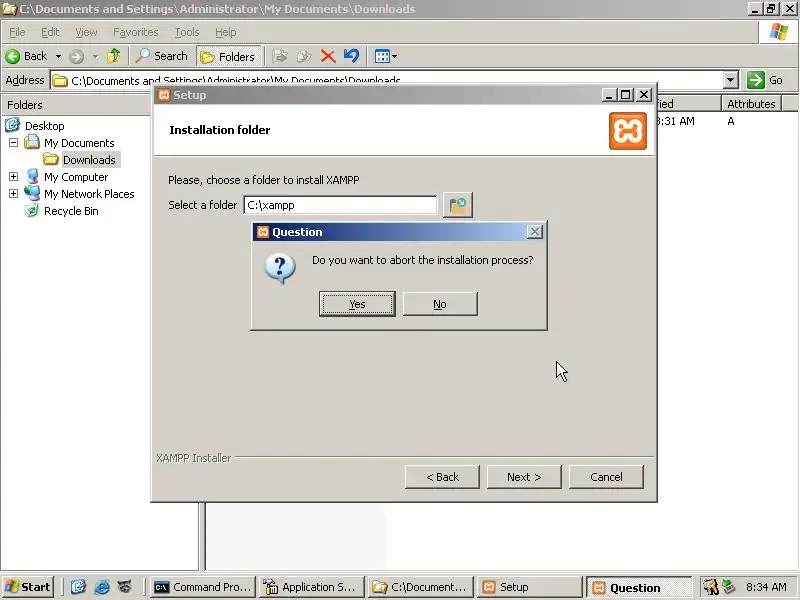Click the 8:34 AM taskbar clock

pos(766,587)
